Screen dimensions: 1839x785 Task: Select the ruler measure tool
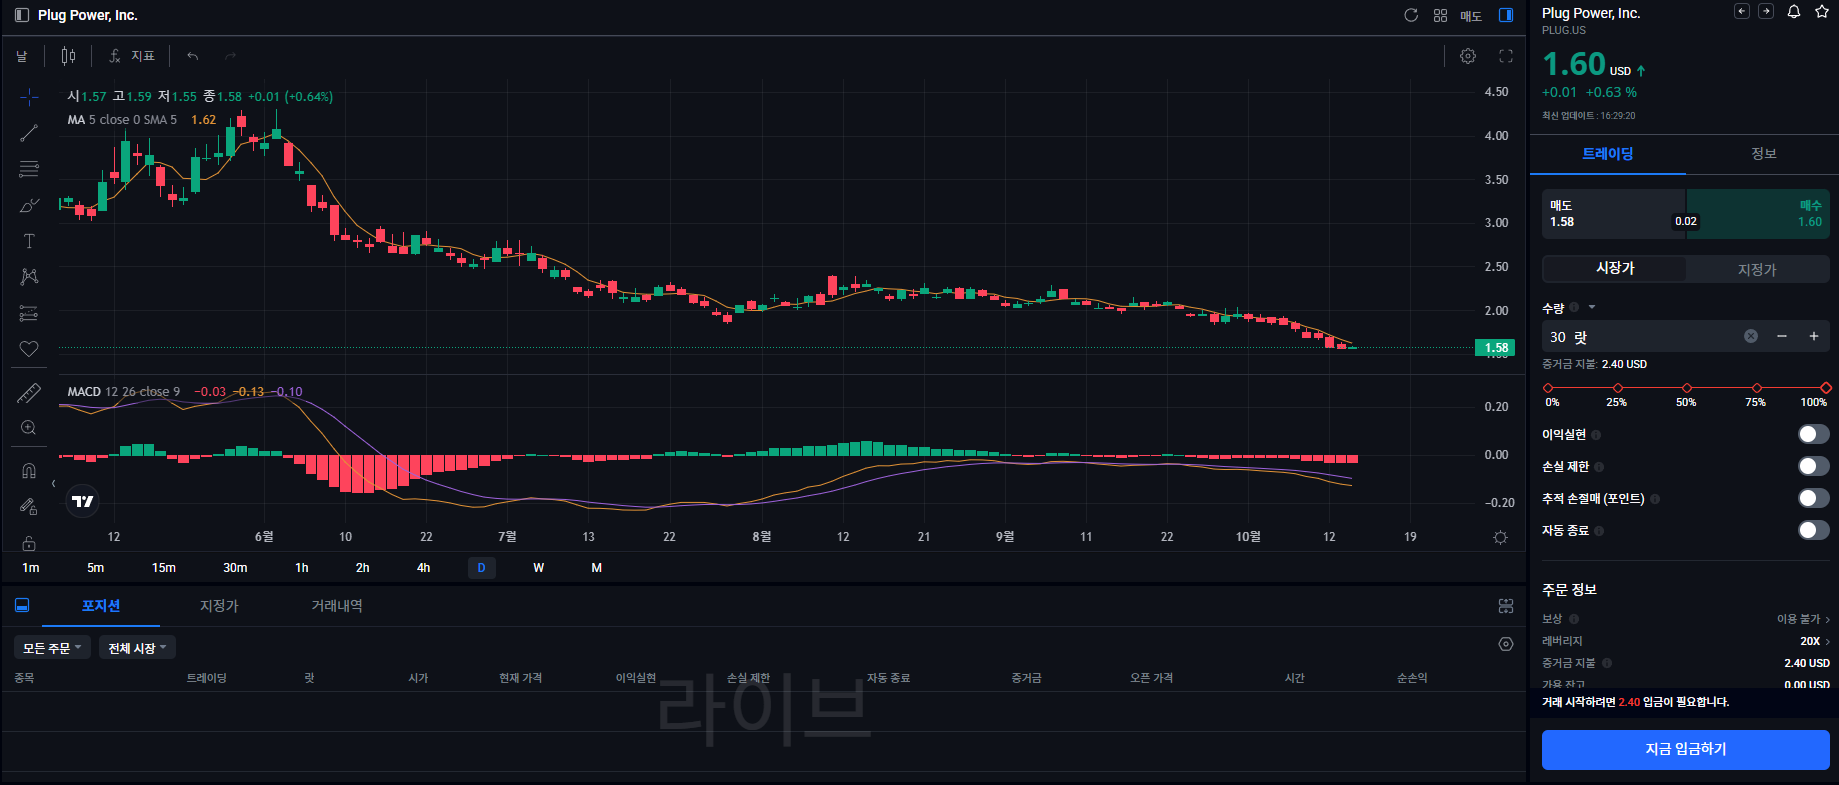[x=29, y=393]
